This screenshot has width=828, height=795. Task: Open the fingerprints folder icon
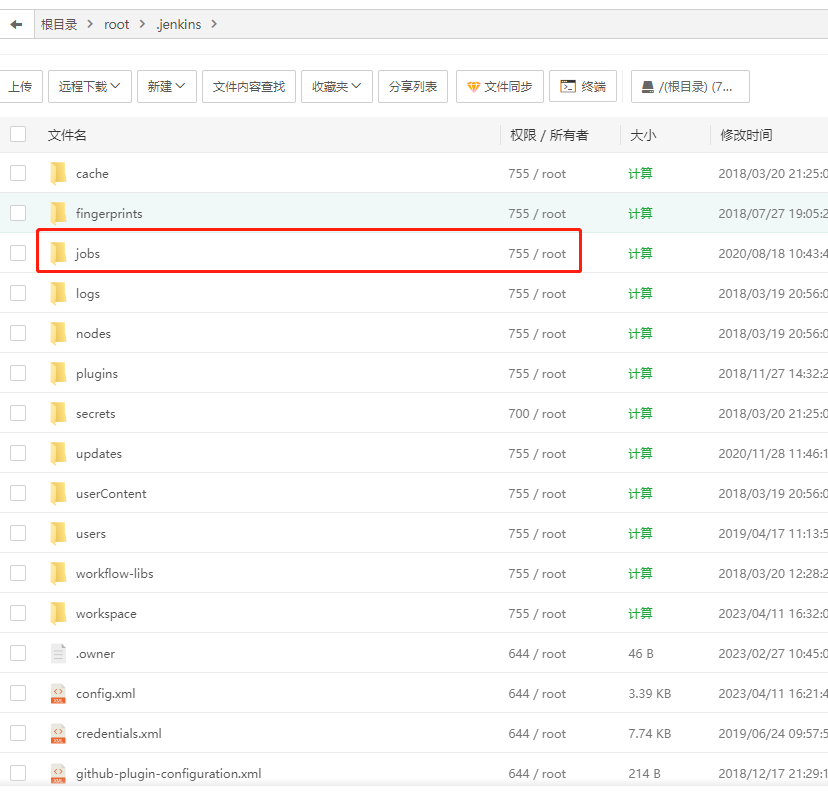[58, 213]
